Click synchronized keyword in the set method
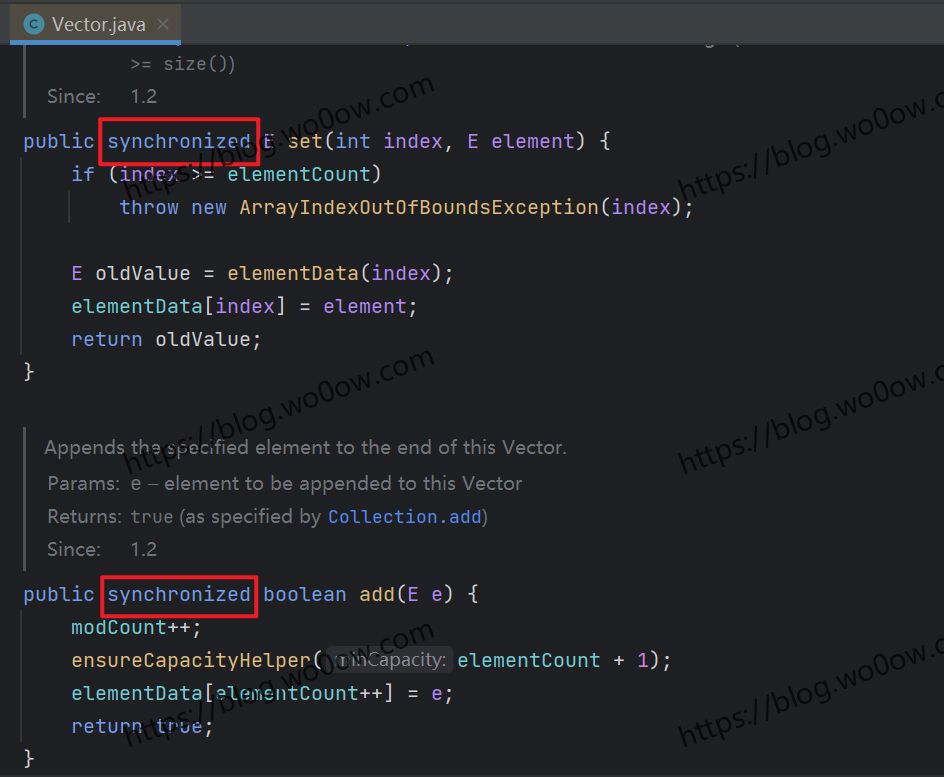The height and width of the screenshot is (777, 944). [x=179, y=141]
